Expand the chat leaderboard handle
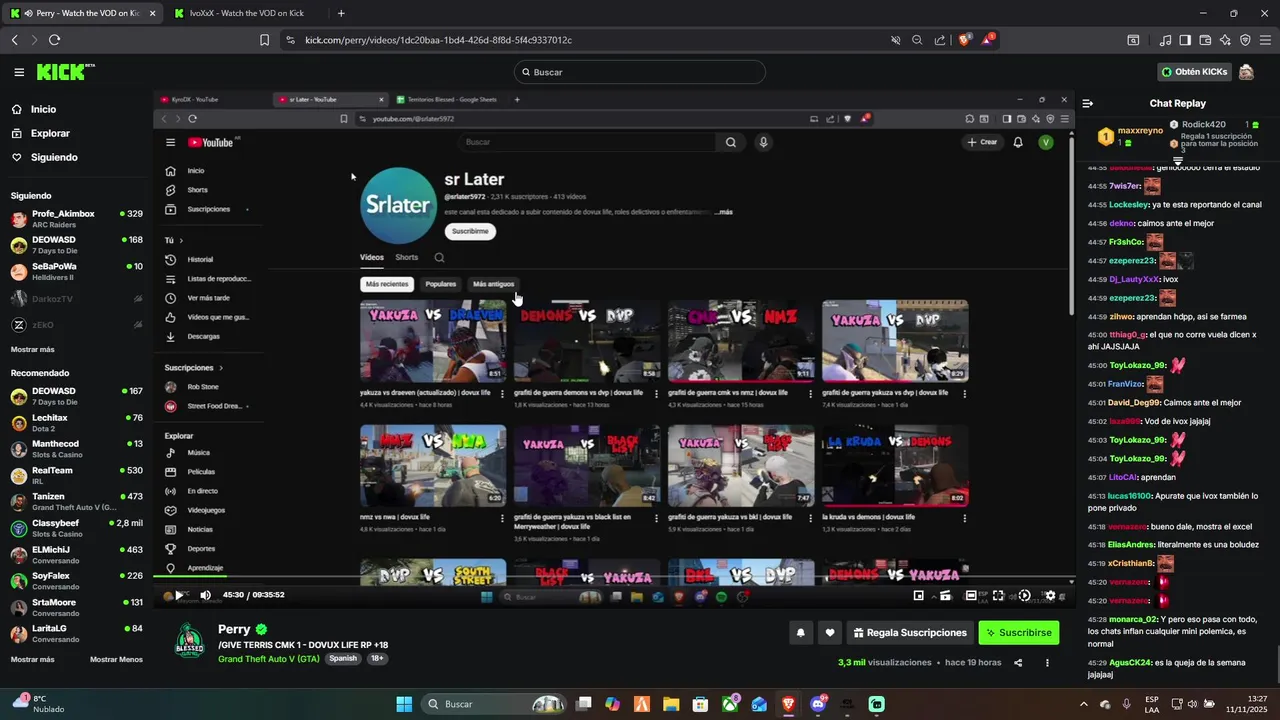The image size is (1280, 720). pos(1178,161)
